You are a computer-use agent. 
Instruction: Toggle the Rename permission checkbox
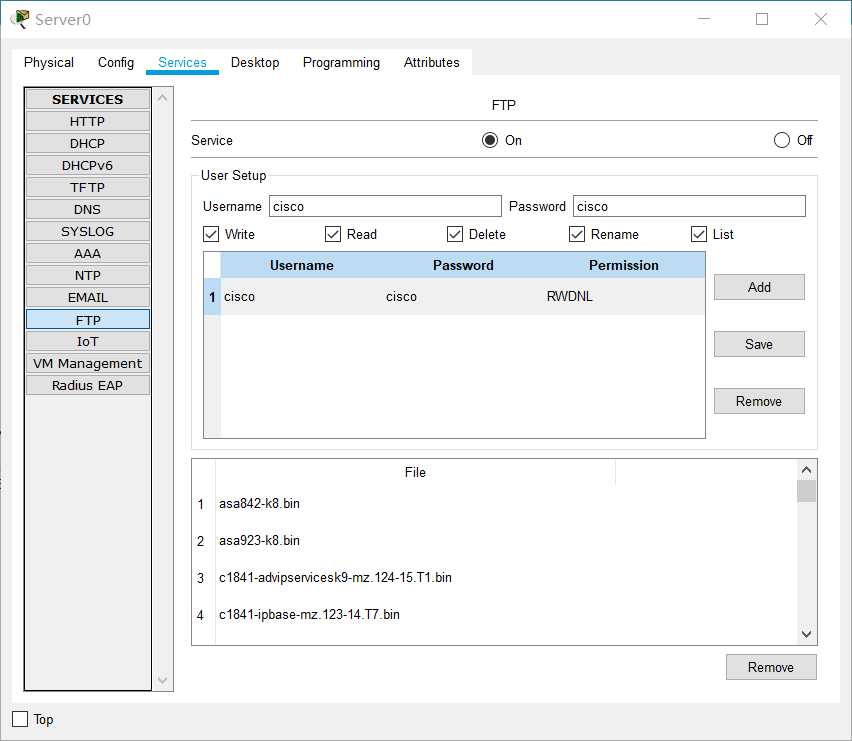point(577,234)
